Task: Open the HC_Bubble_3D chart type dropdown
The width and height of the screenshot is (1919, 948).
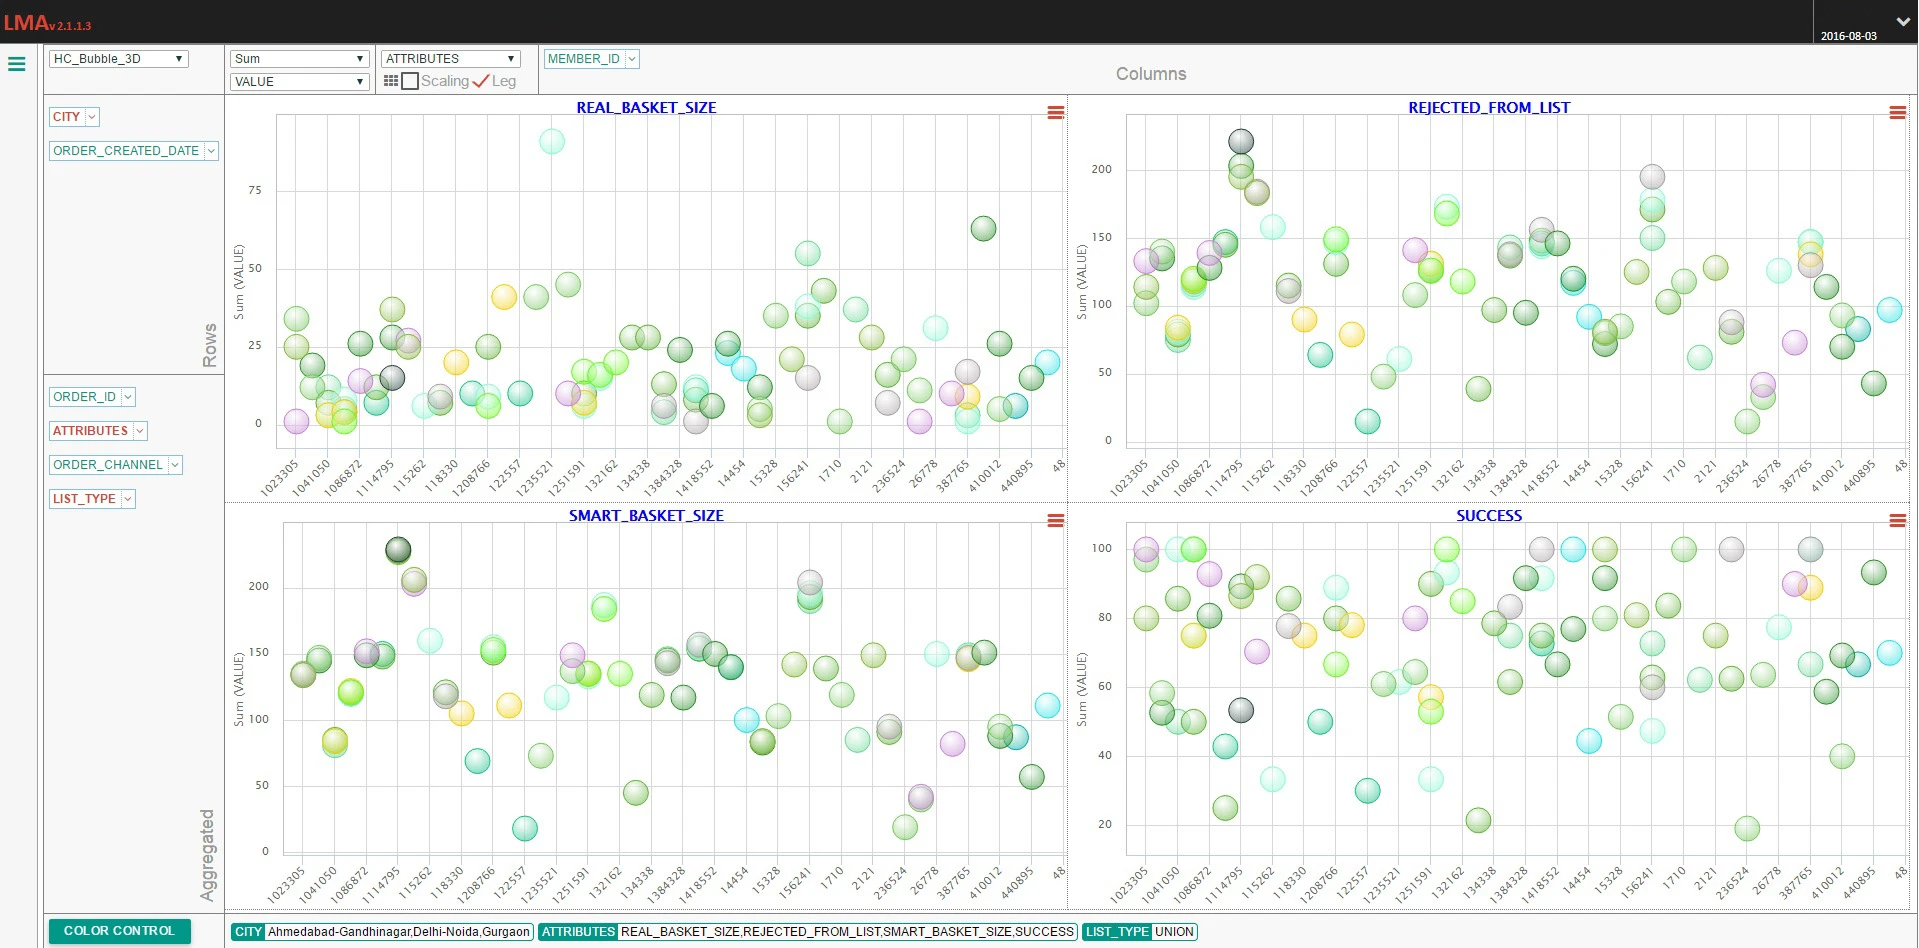Action: click(118, 59)
